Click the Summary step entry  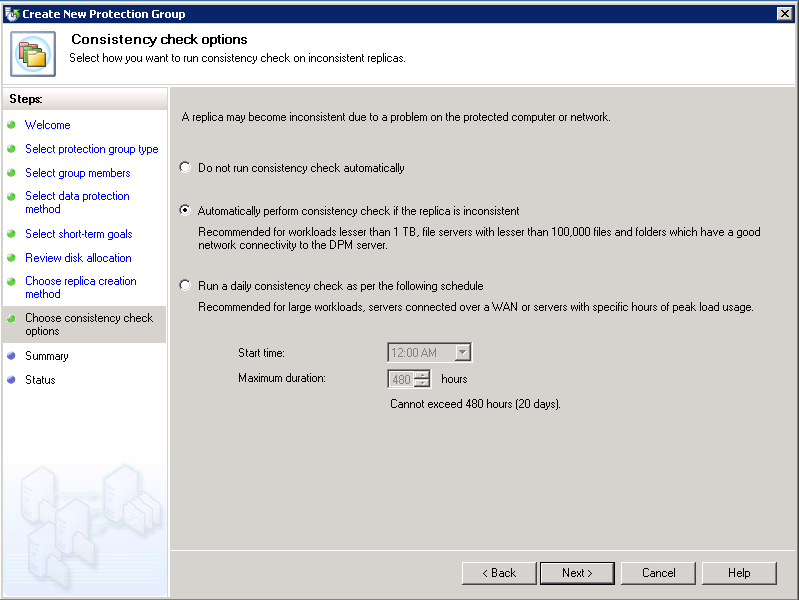click(47, 356)
